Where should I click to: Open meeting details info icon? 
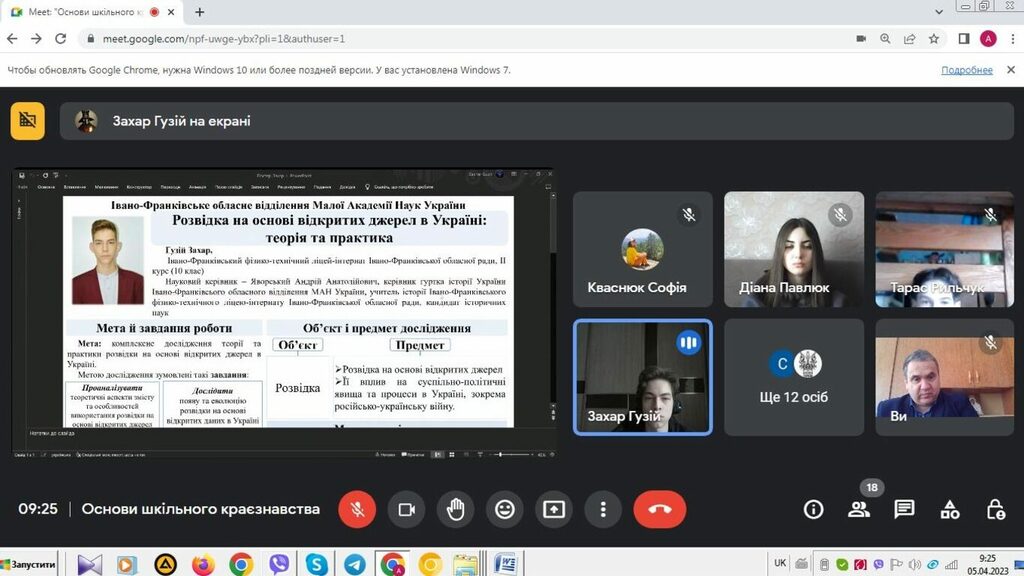click(813, 509)
